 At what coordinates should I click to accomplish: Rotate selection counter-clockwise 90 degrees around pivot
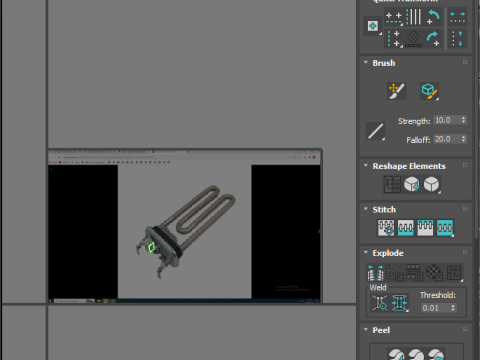pyautogui.click(x=433, y=17)
